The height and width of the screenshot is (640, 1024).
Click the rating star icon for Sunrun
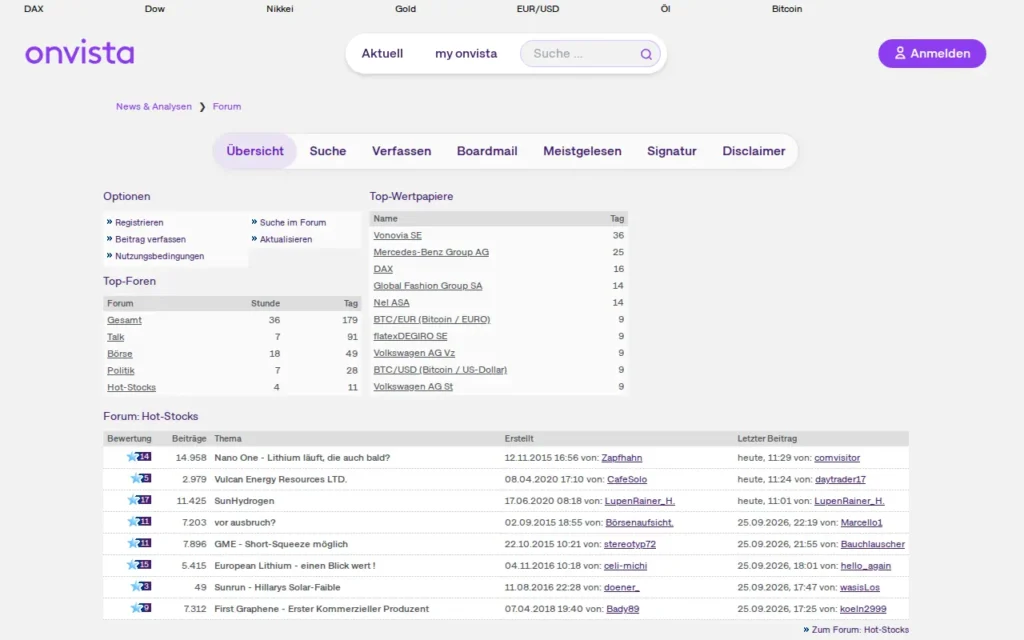click(141, 586)
